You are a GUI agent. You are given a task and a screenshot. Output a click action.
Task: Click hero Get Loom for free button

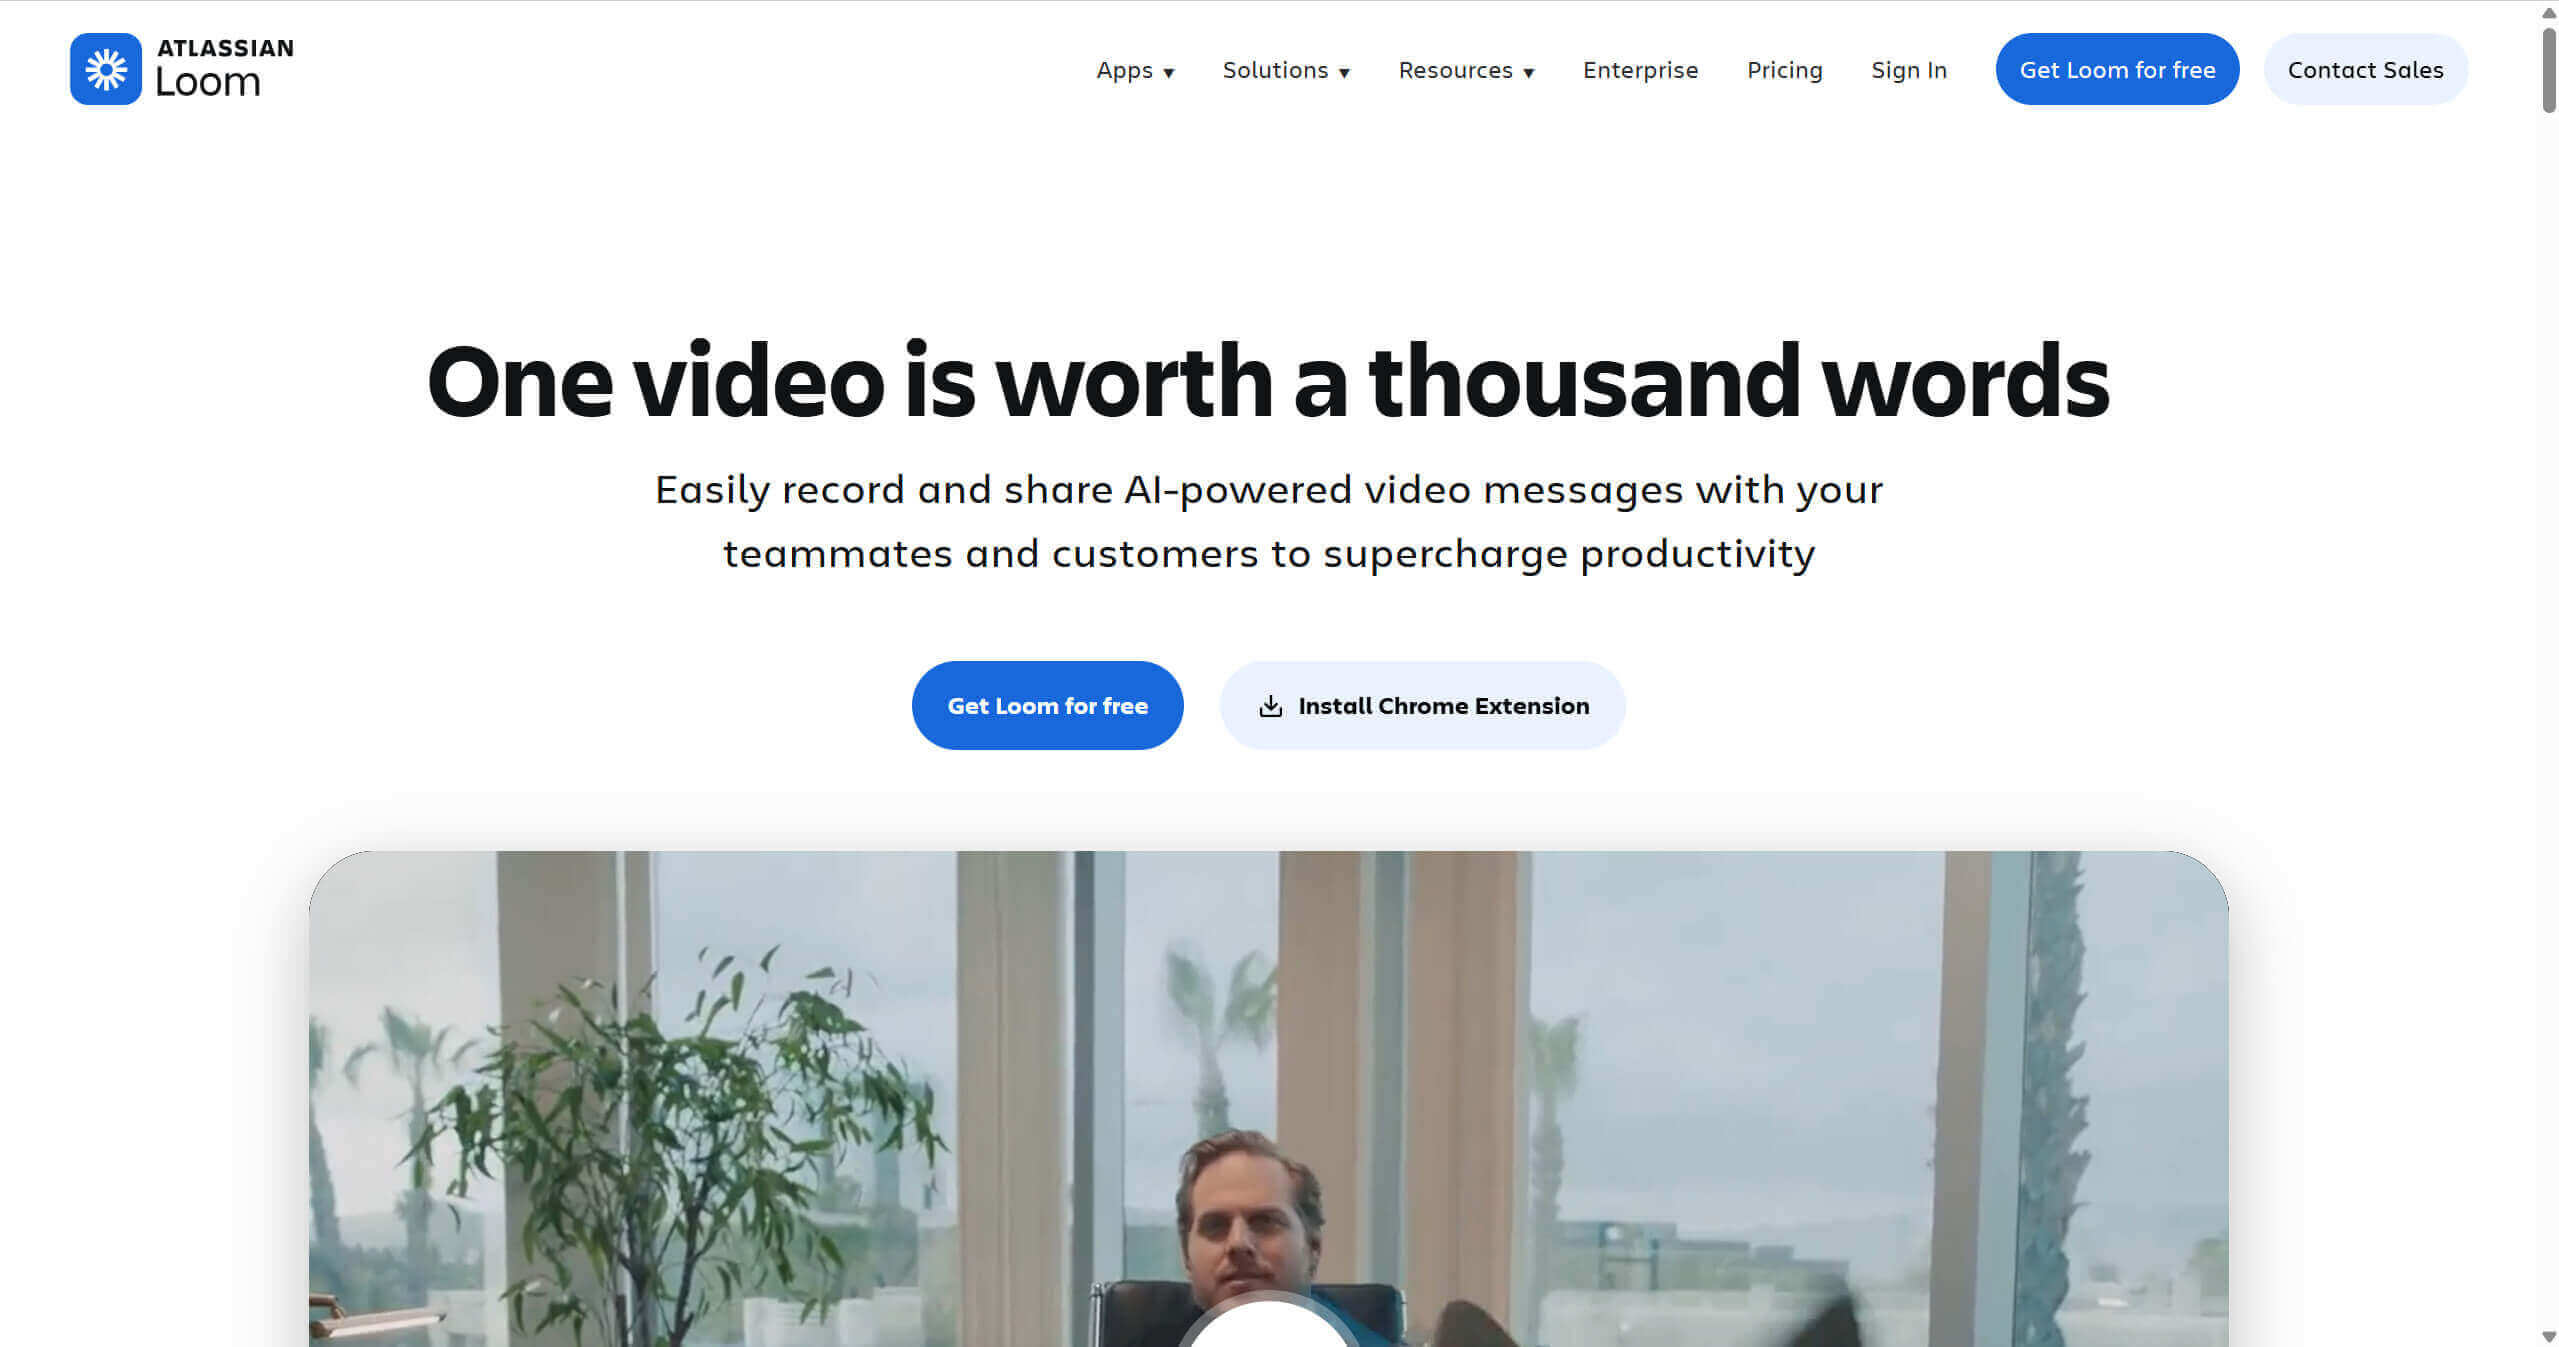(1047, 705)
